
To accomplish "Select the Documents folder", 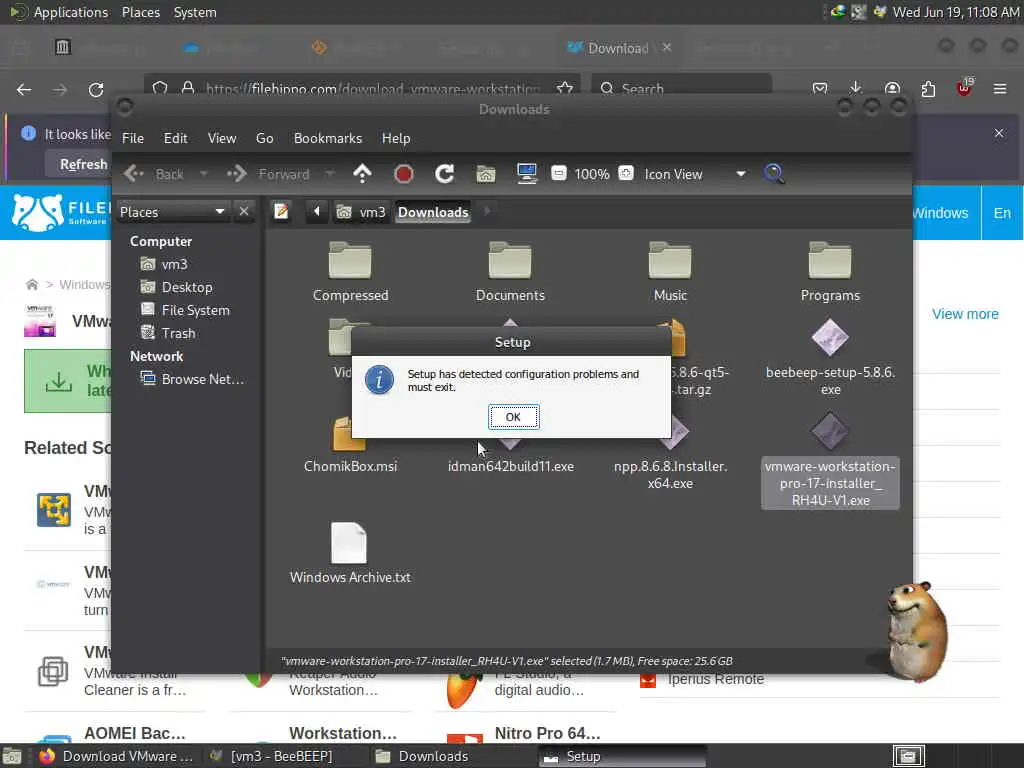I will pyautogui.click(x=510, y=272).
